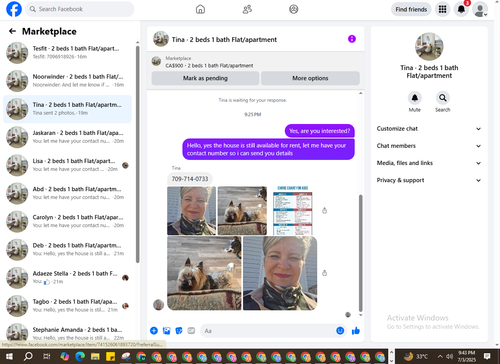
Task: Open the large selfie photo
Action: pos(280,273)
